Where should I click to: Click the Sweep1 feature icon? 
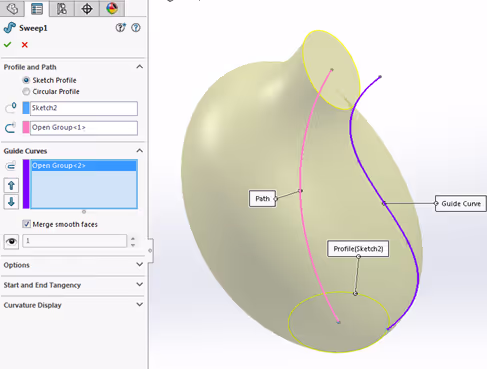coord(10,28)
